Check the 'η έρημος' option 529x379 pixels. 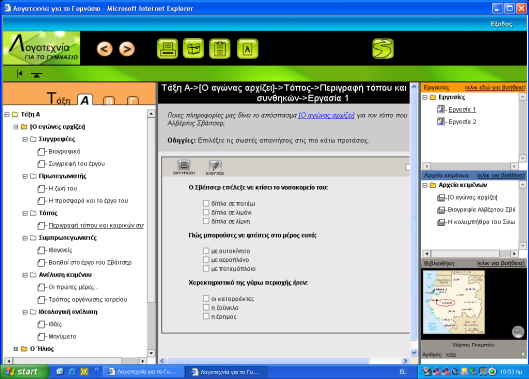[206, 316]
